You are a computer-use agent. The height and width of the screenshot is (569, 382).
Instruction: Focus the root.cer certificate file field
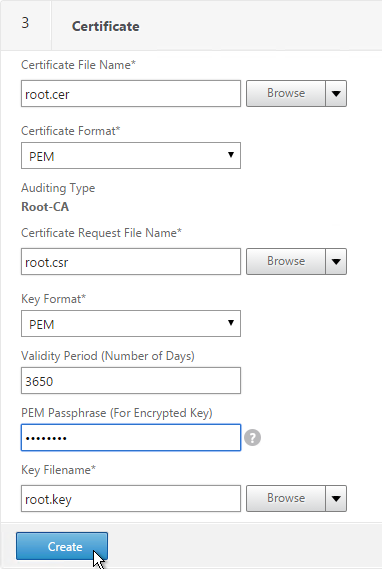(x=131, y=94)
